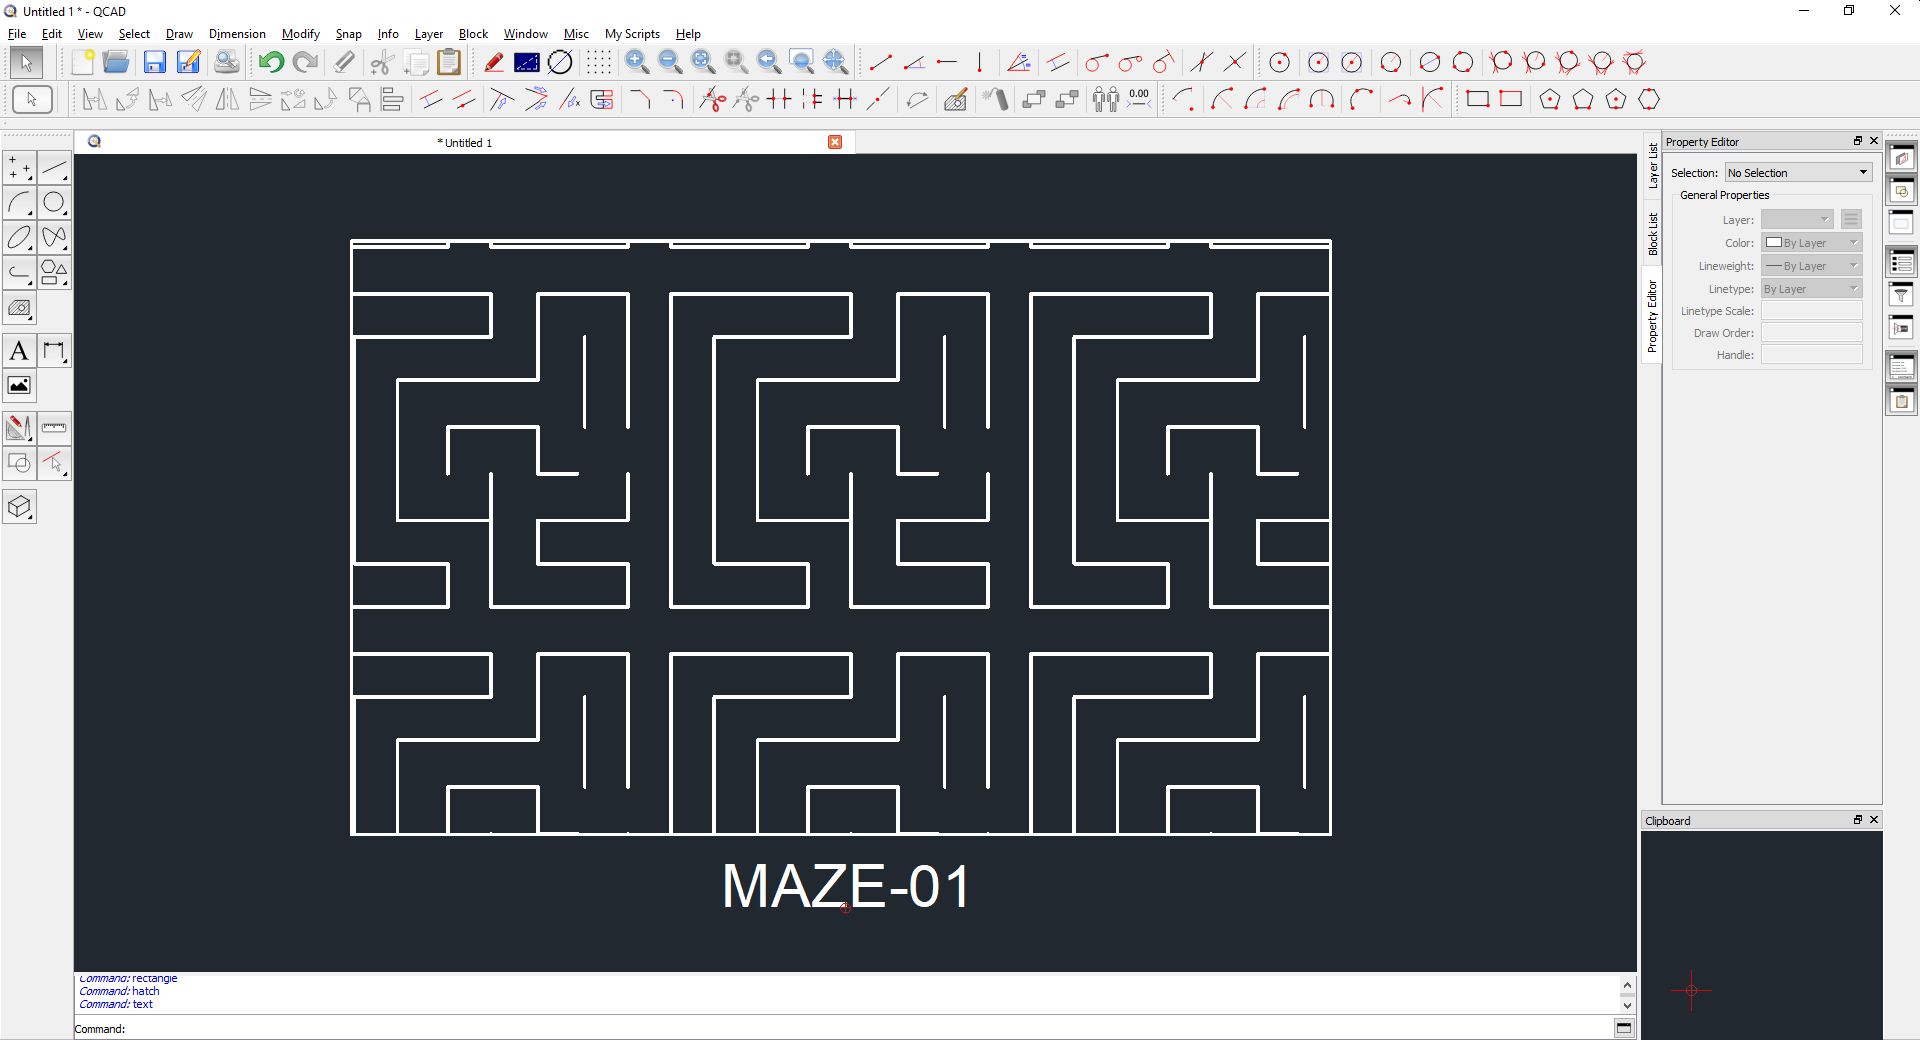
Task: Open the Linetype By Layer dropdown
Action: (x=1811, y=289)
